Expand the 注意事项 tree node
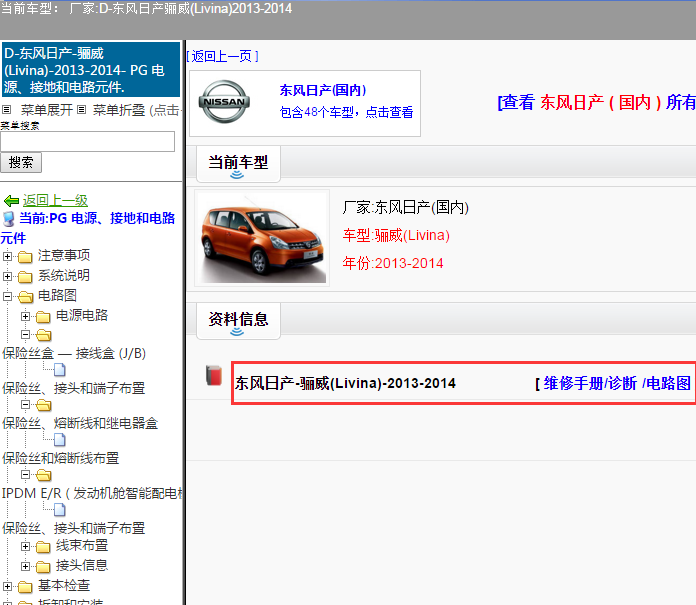696x605 pixels. click(x=7, y=256)
